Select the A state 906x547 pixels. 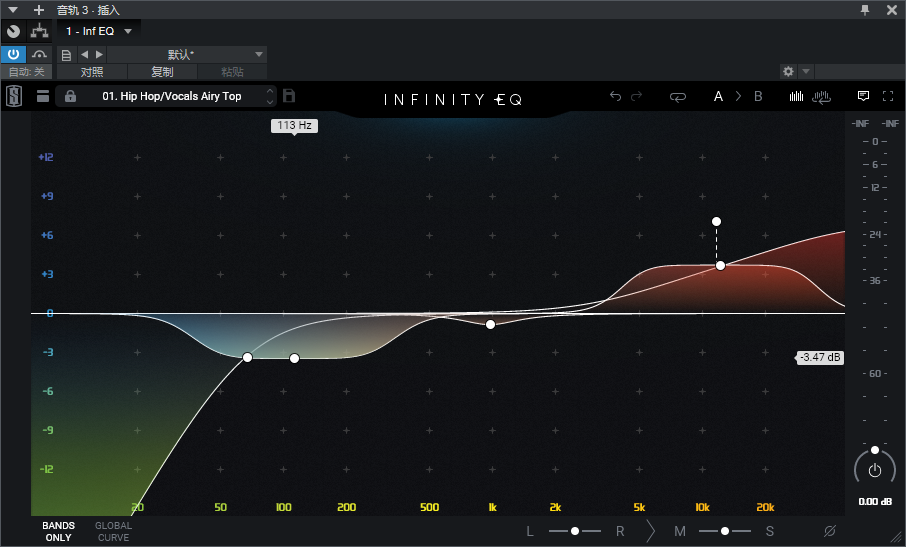pyautogui.click(x=718, y=96)
